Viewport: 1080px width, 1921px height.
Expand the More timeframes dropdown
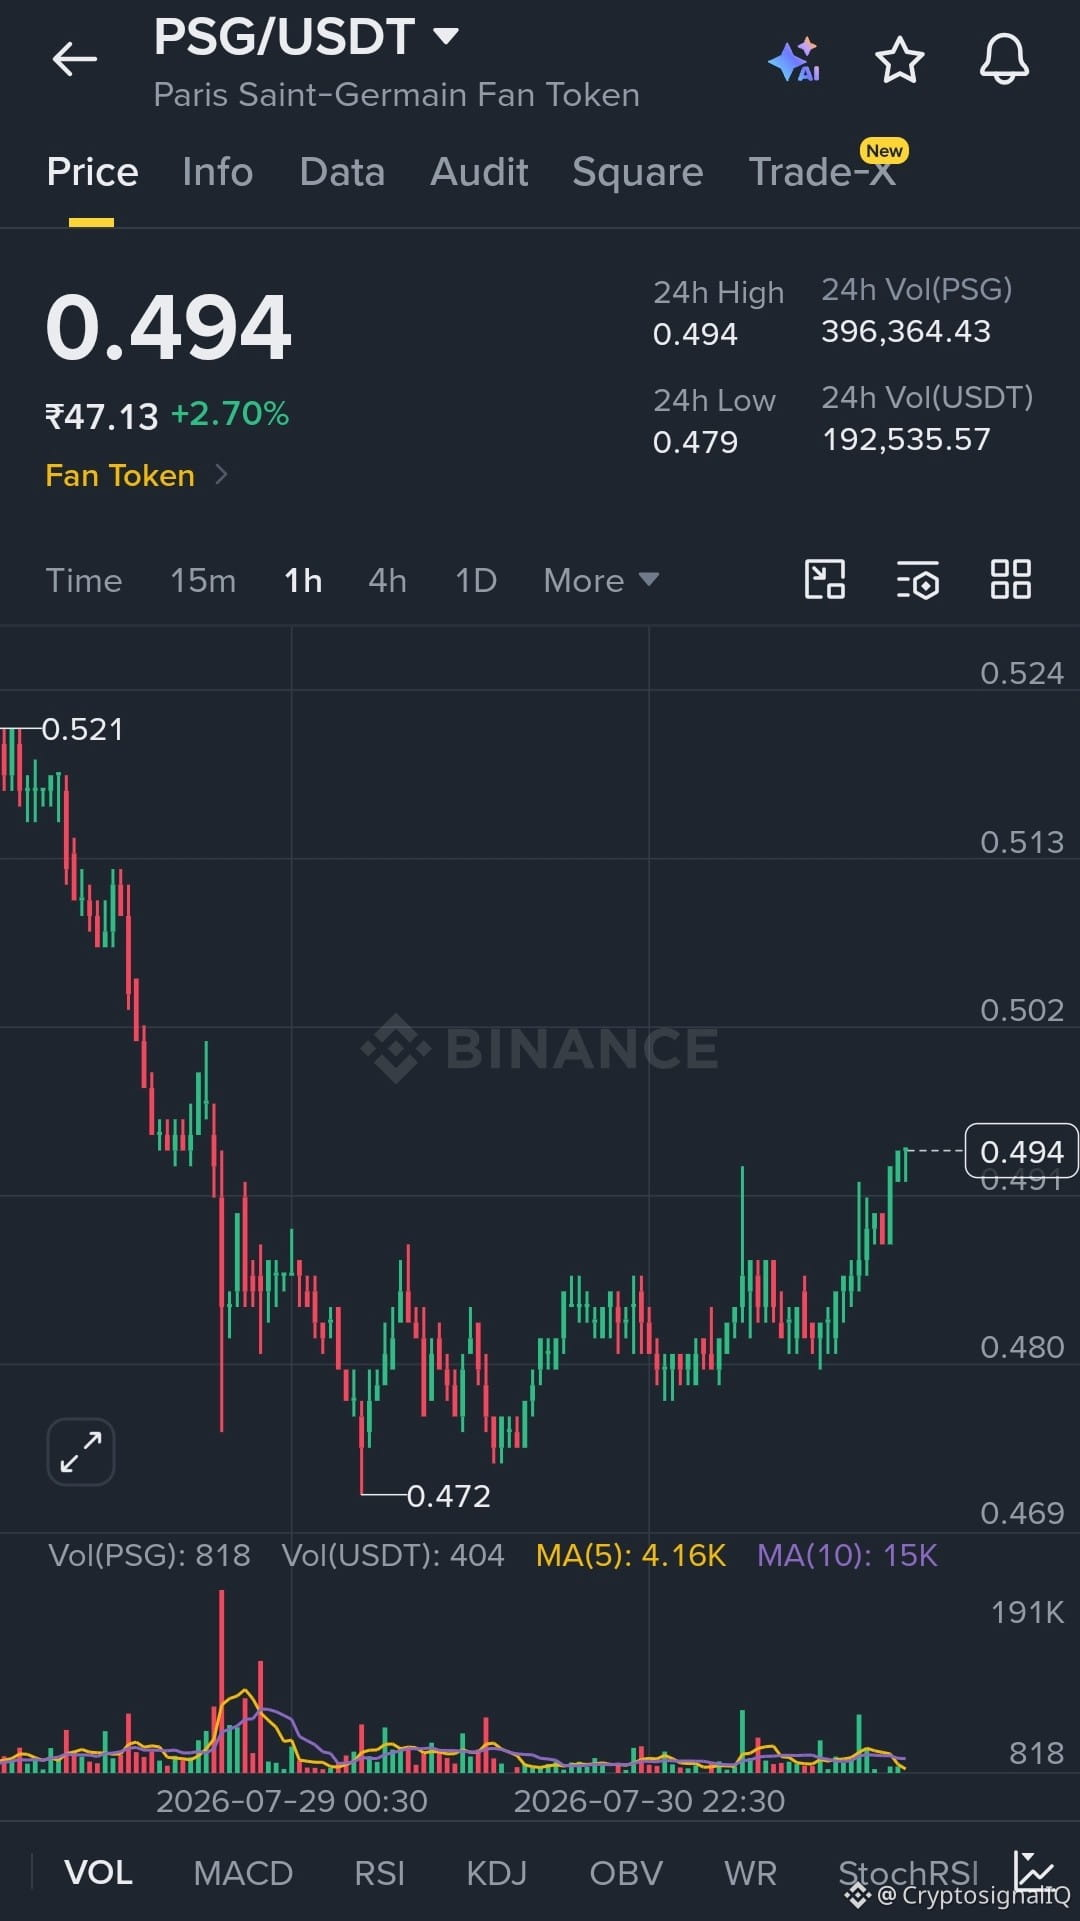point(601,580)
